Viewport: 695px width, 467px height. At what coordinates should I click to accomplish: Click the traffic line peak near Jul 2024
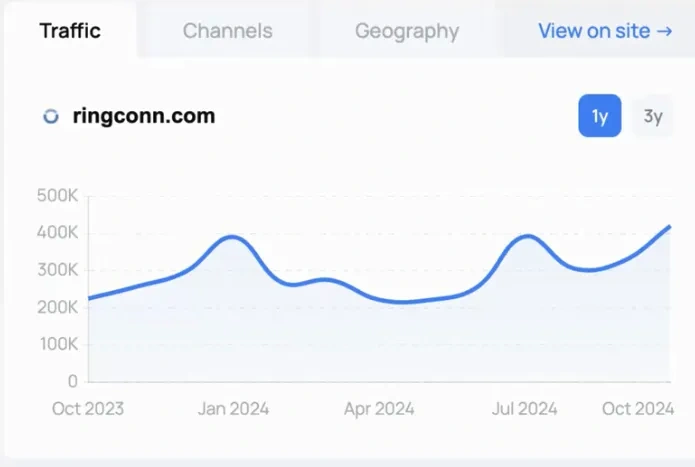[527, 236]
